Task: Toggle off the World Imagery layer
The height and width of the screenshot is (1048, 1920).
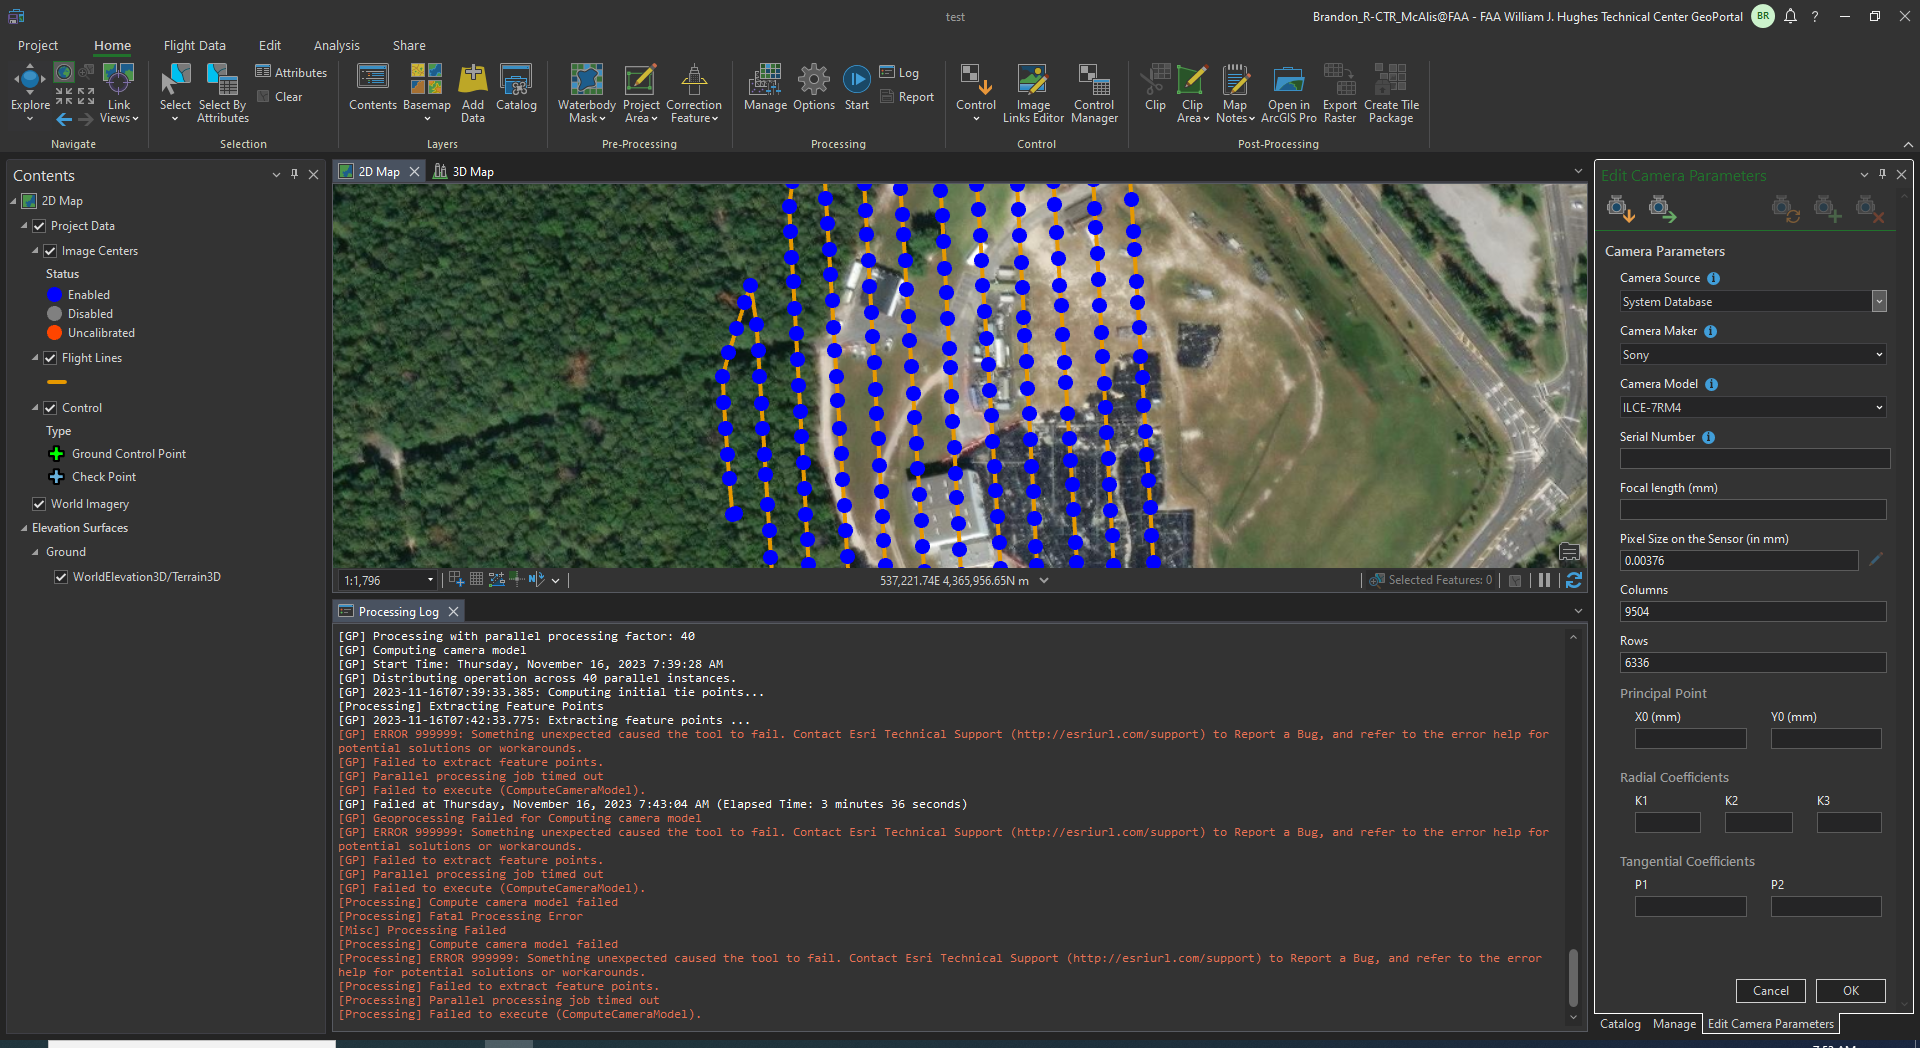Action: click(x=38, y=503)
